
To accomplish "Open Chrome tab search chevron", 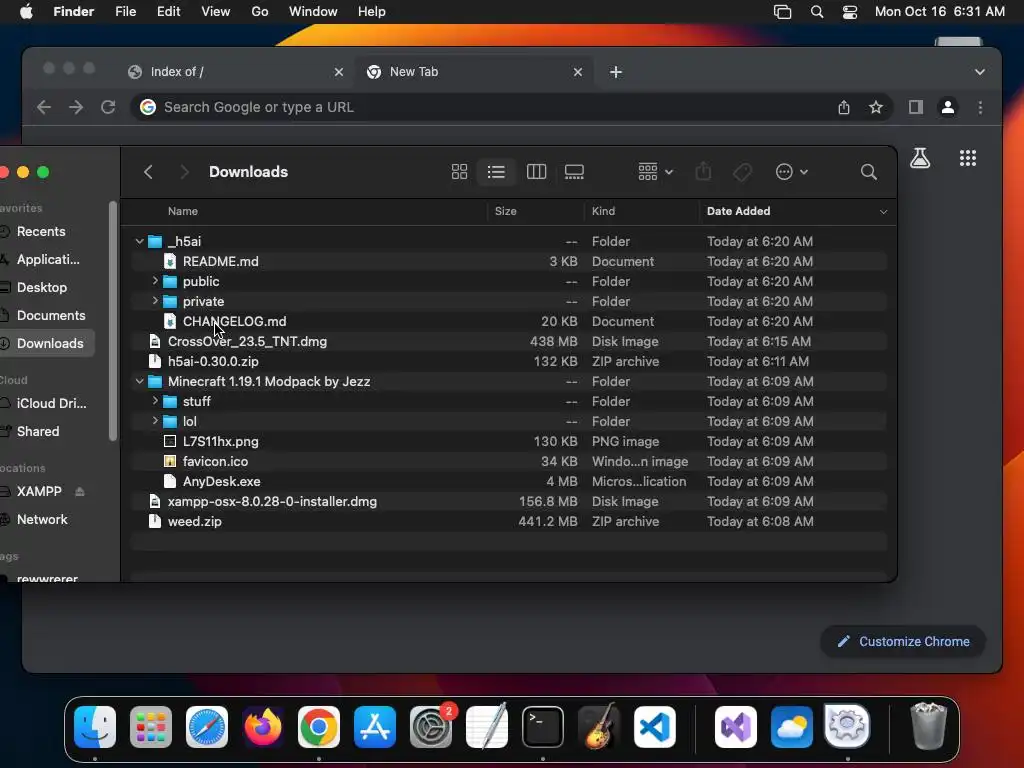I will click(x=980, y=72).
